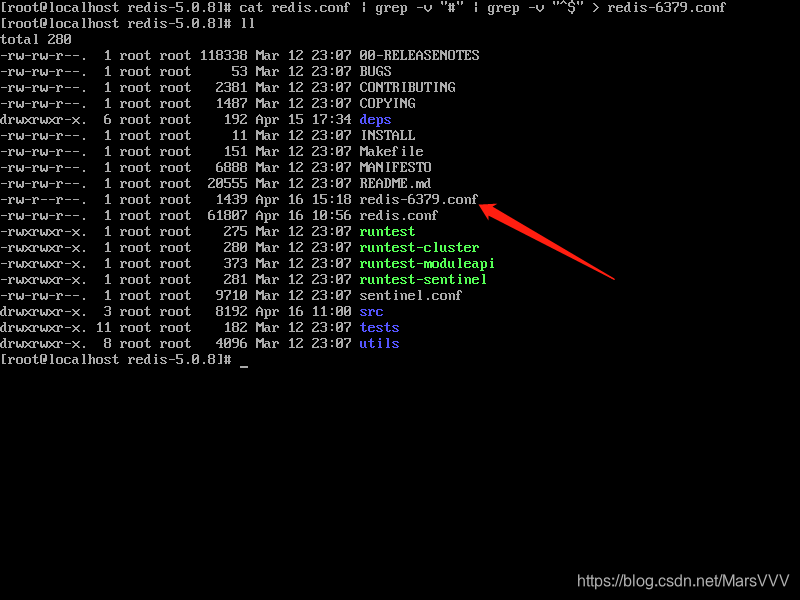Select the src directory name
Screen dimensions: 800x600
point(371,312)
